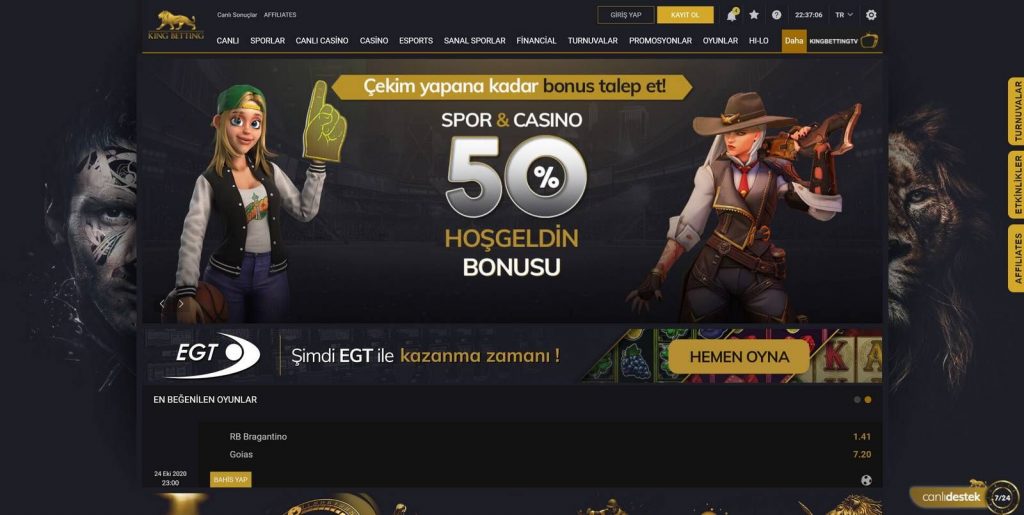Open the settings gear icon
The image size is (1024, 515).
tap(871, 14)
